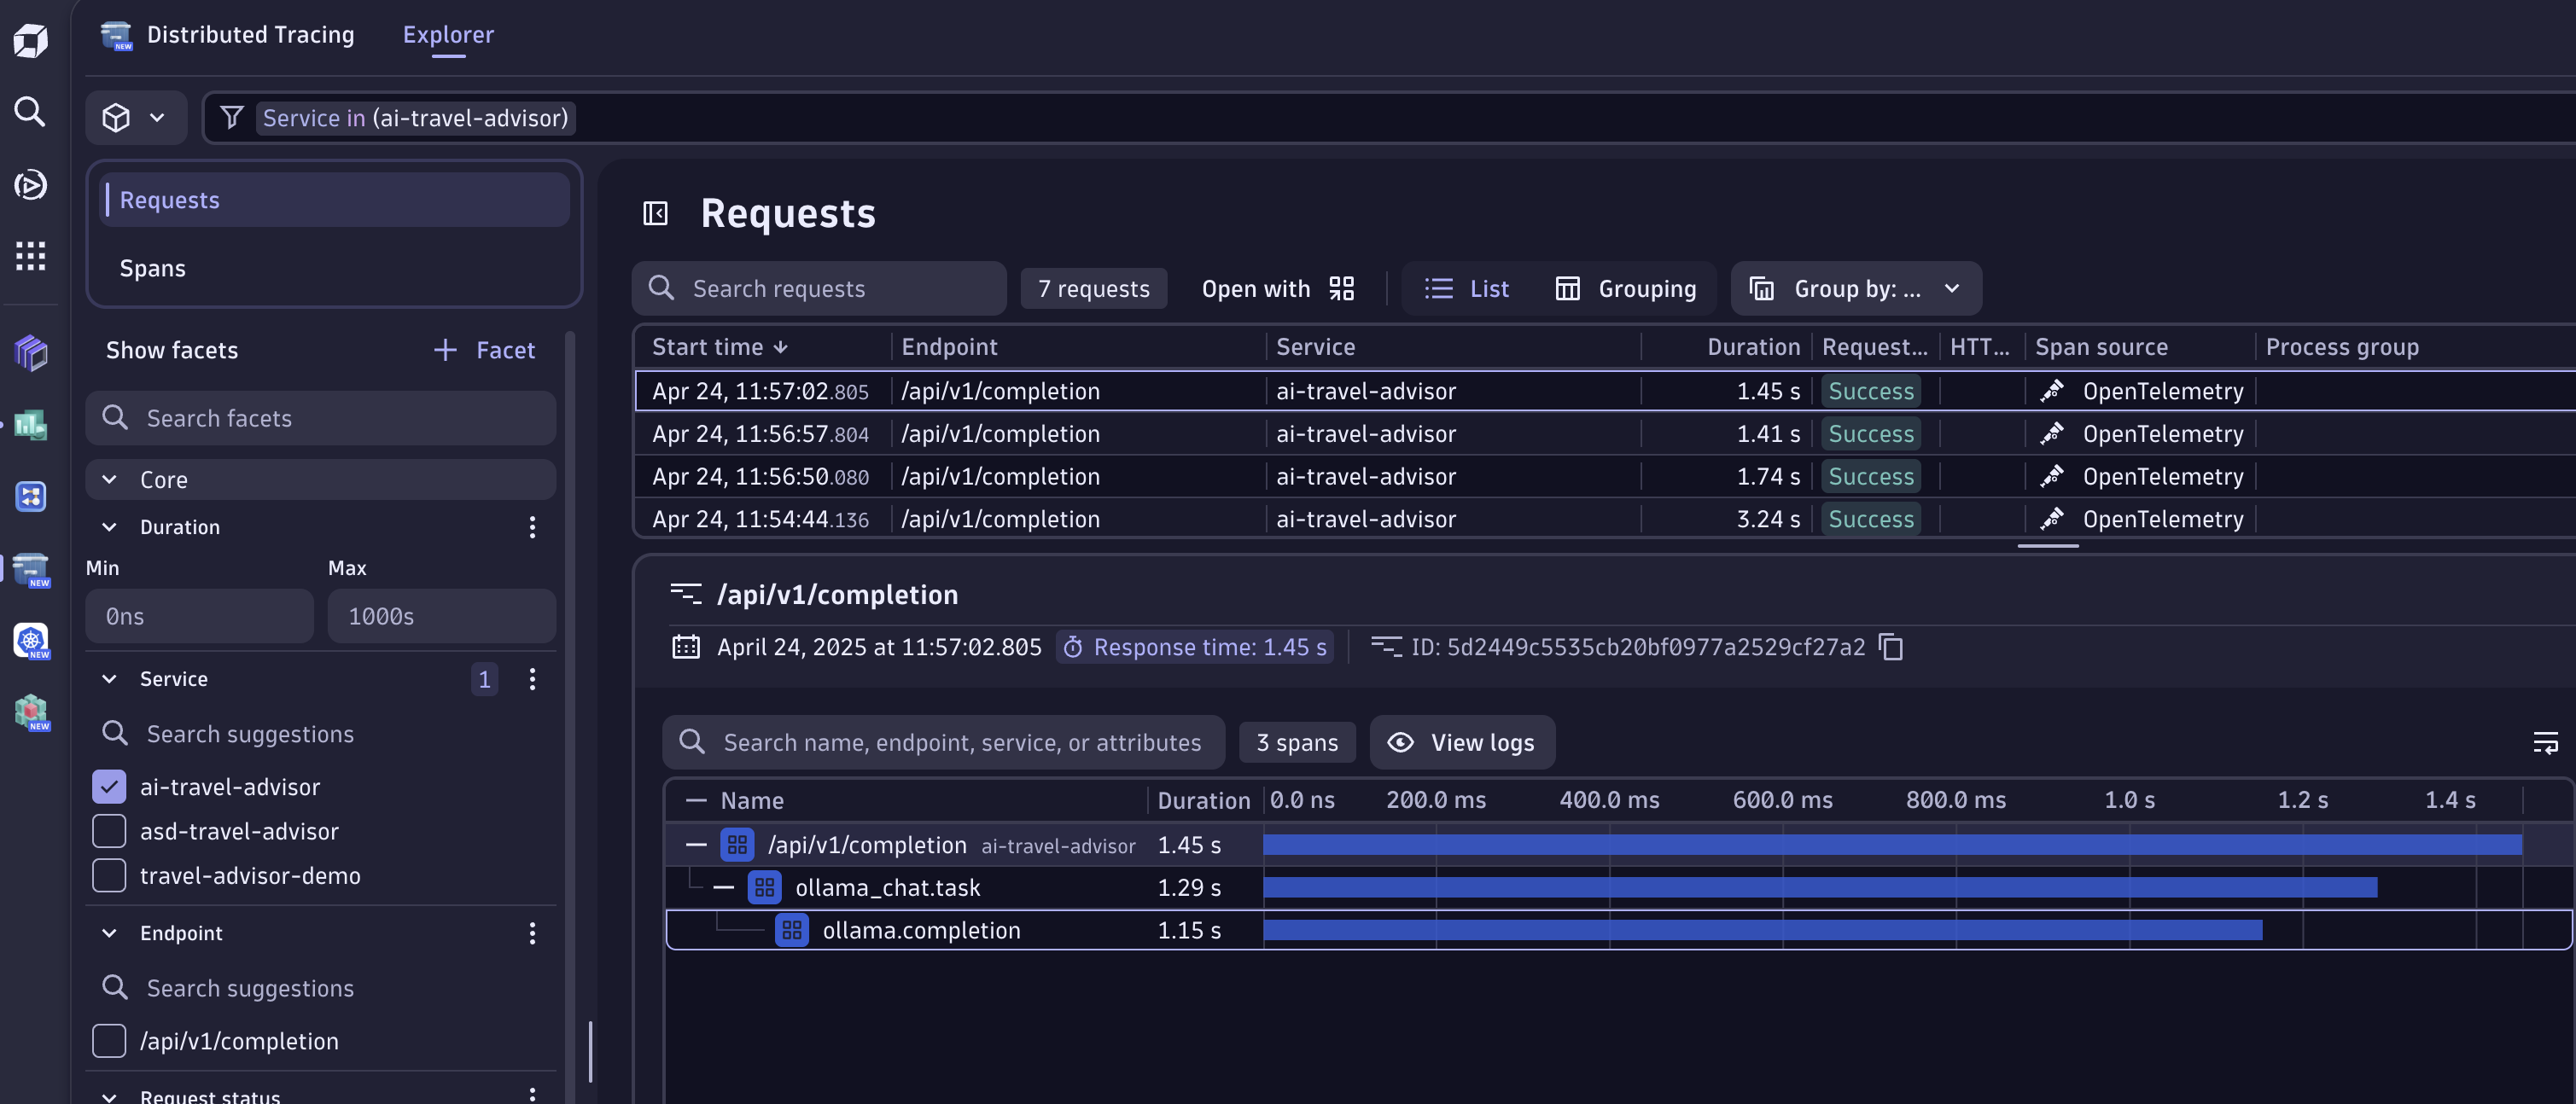This screenshot has width=2576, height=1104.
Task: Click the Open with button
Action: point(1278,288)
